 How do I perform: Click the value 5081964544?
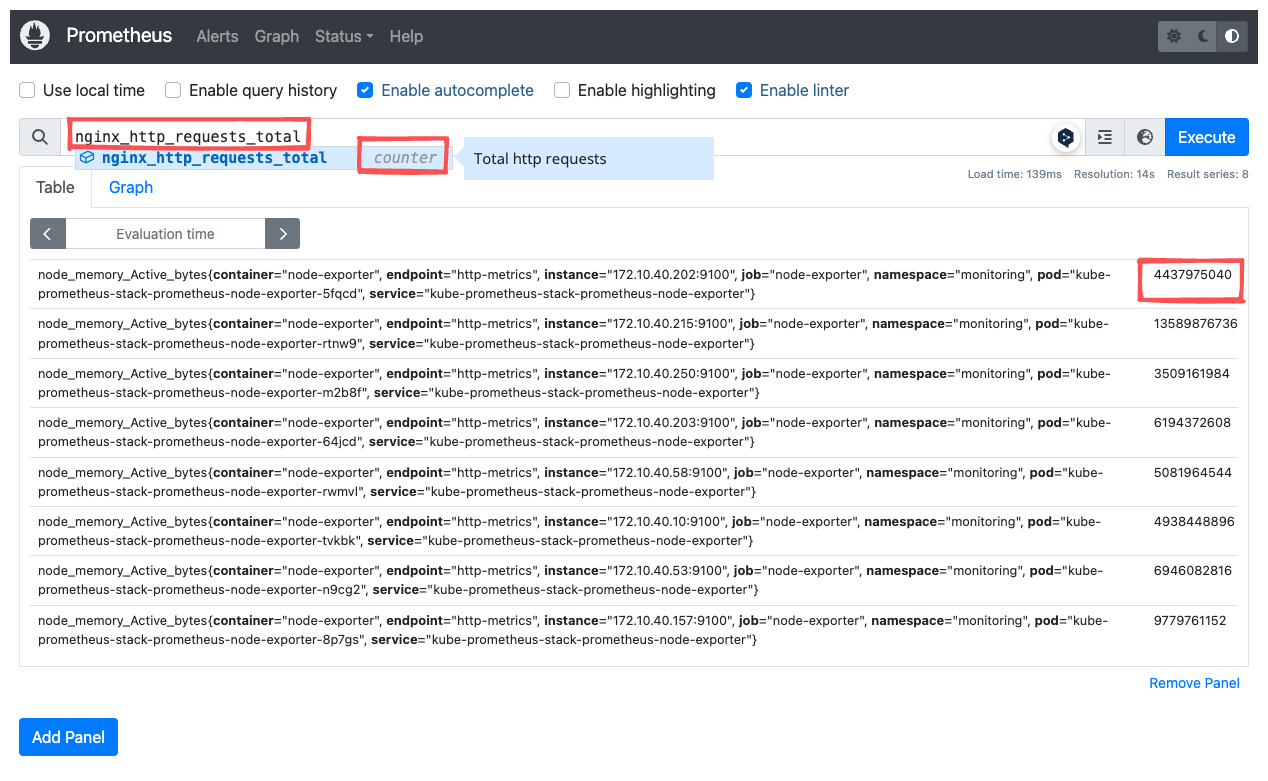[x=1193, y=472]
